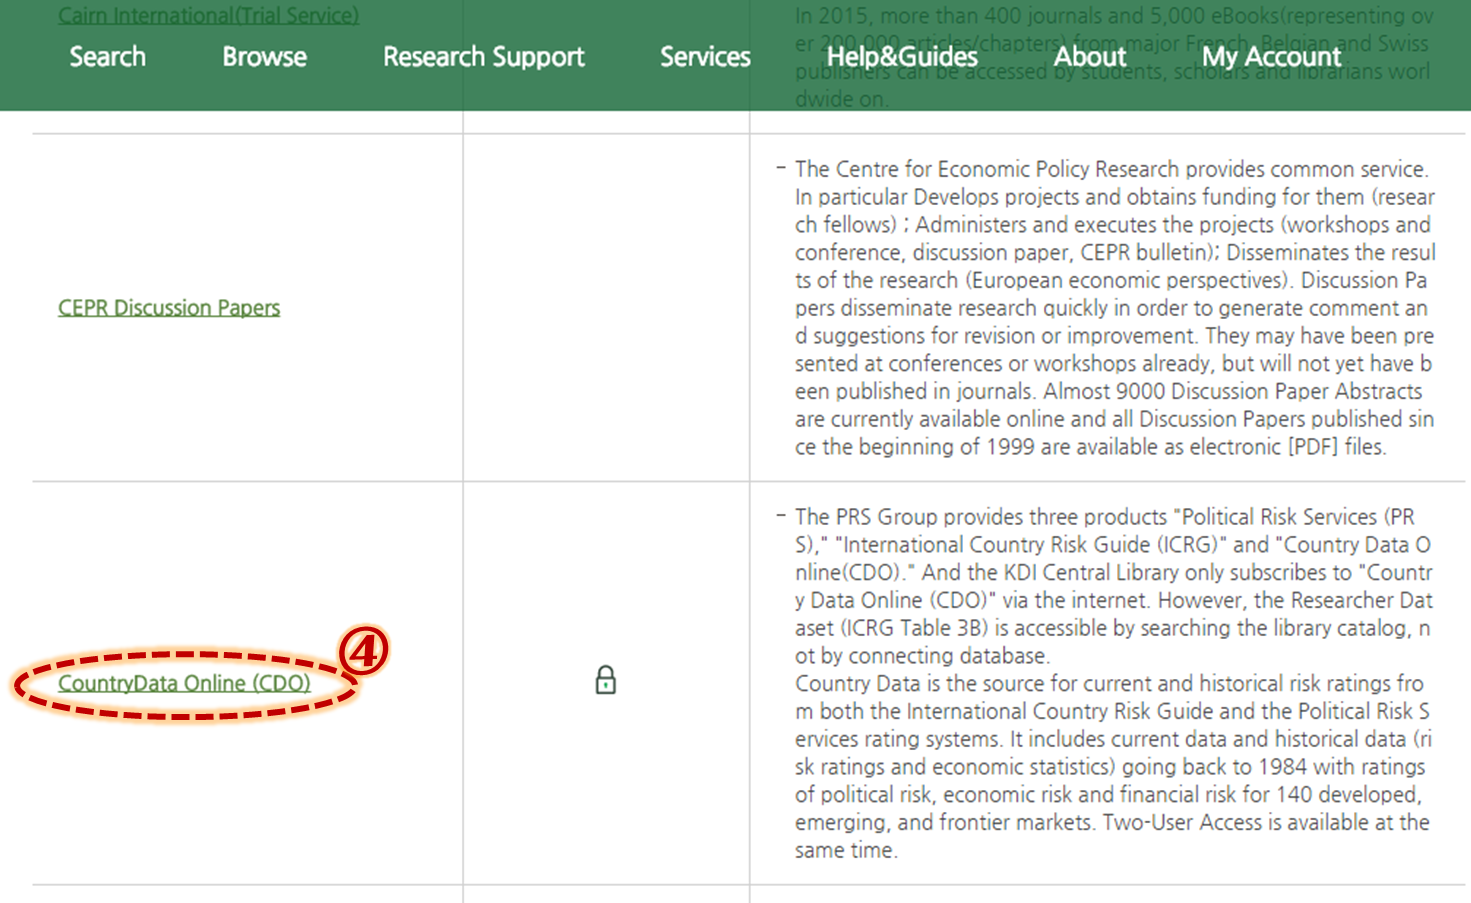Open the My Account menu
1471x903 pixels.
coord(1271,57)
